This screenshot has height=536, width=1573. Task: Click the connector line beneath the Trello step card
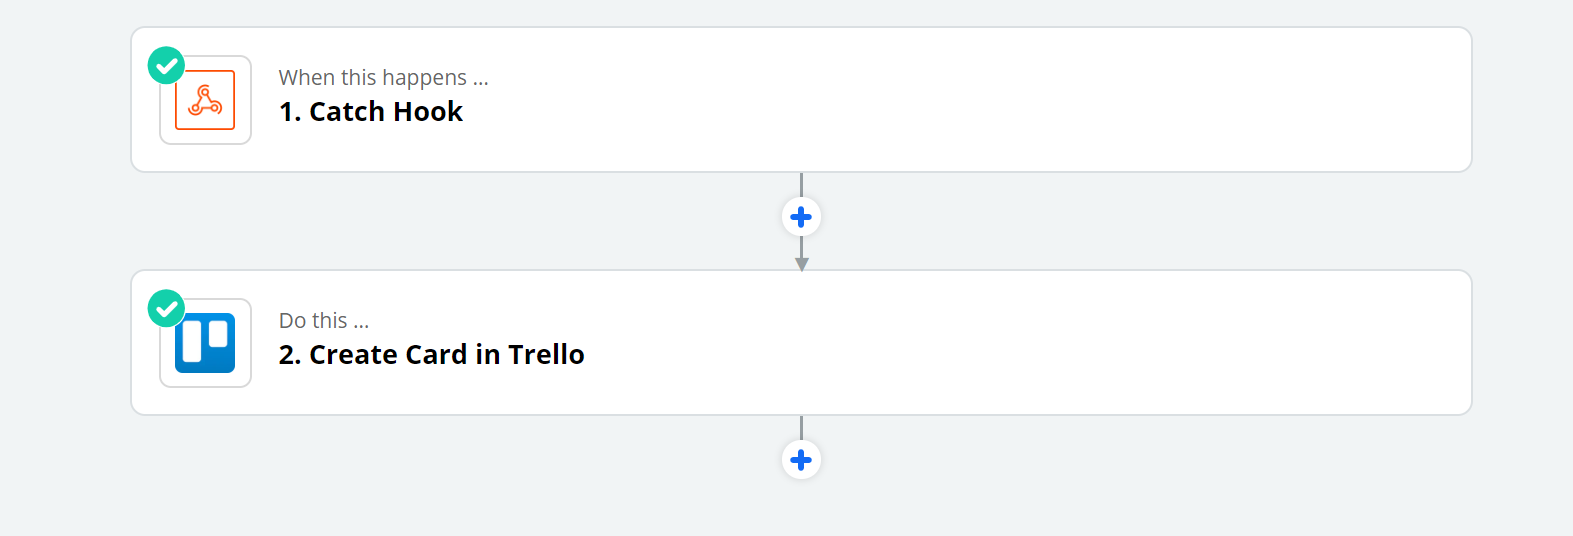pos(801,428)
